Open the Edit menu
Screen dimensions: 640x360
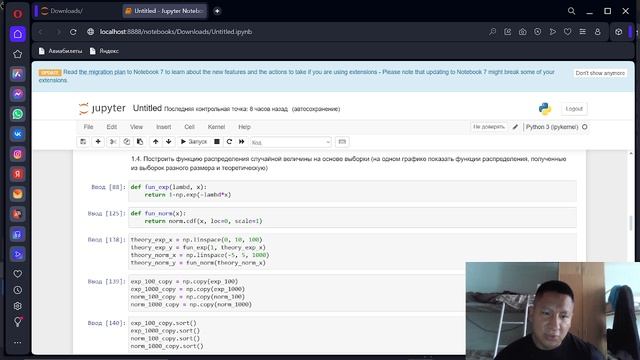(x=111, y=127)
